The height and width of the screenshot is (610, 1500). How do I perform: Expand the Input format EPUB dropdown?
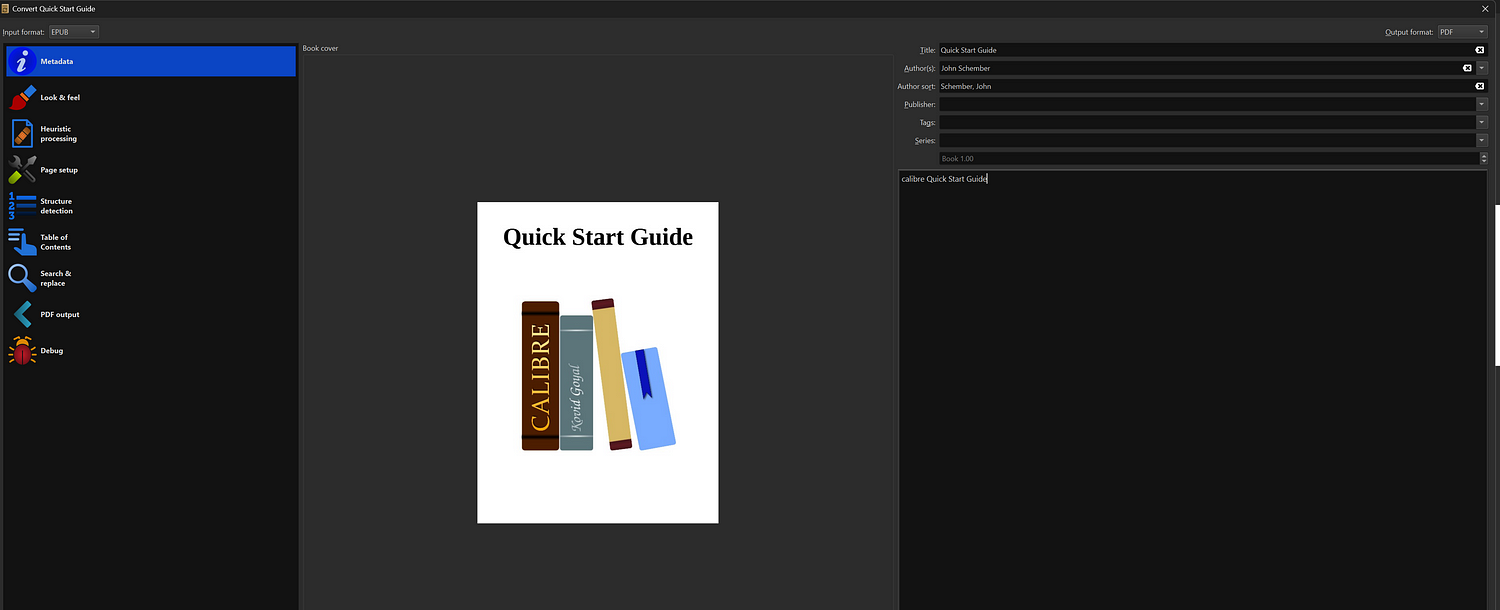[73, 32]
